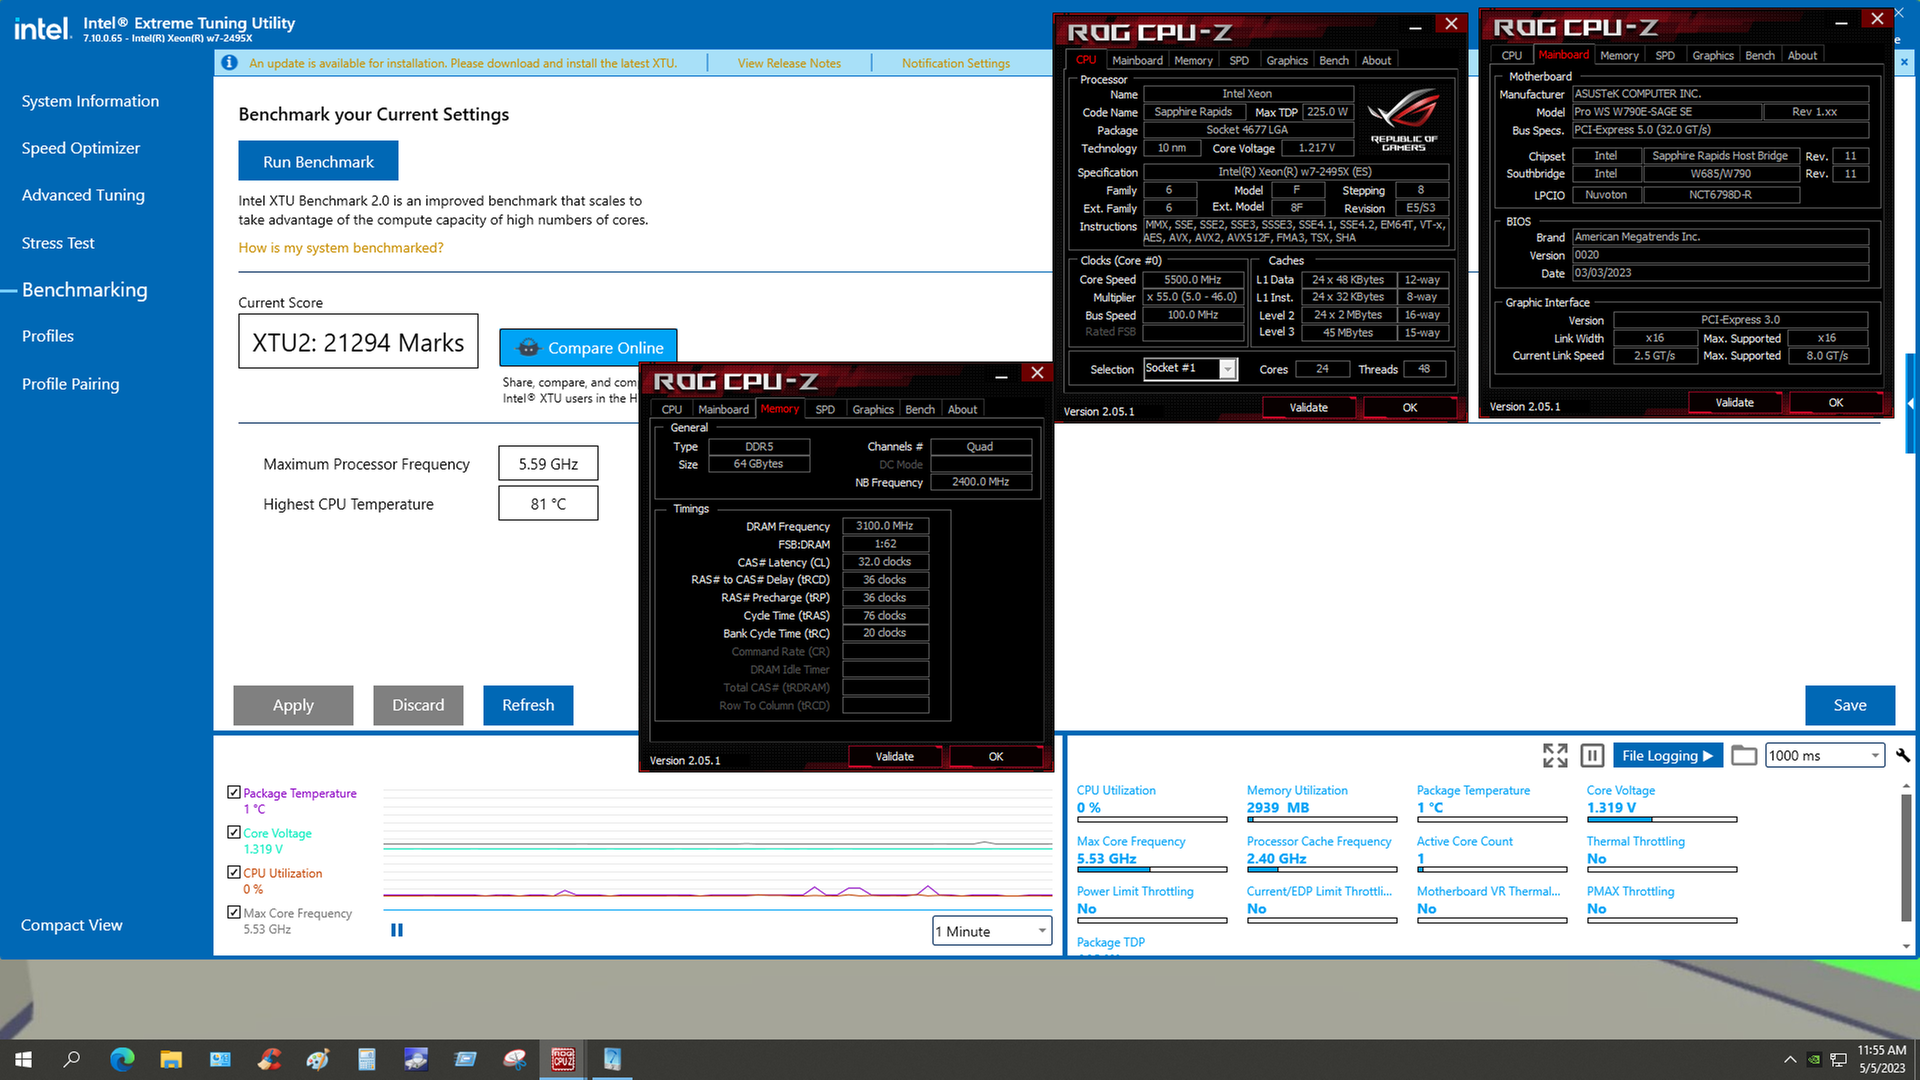This screenshot has height=1080, width=1920.
Task: Toggle Core Voltage graph checkbox
Action: pyautogui.click(x=234, y=832)
